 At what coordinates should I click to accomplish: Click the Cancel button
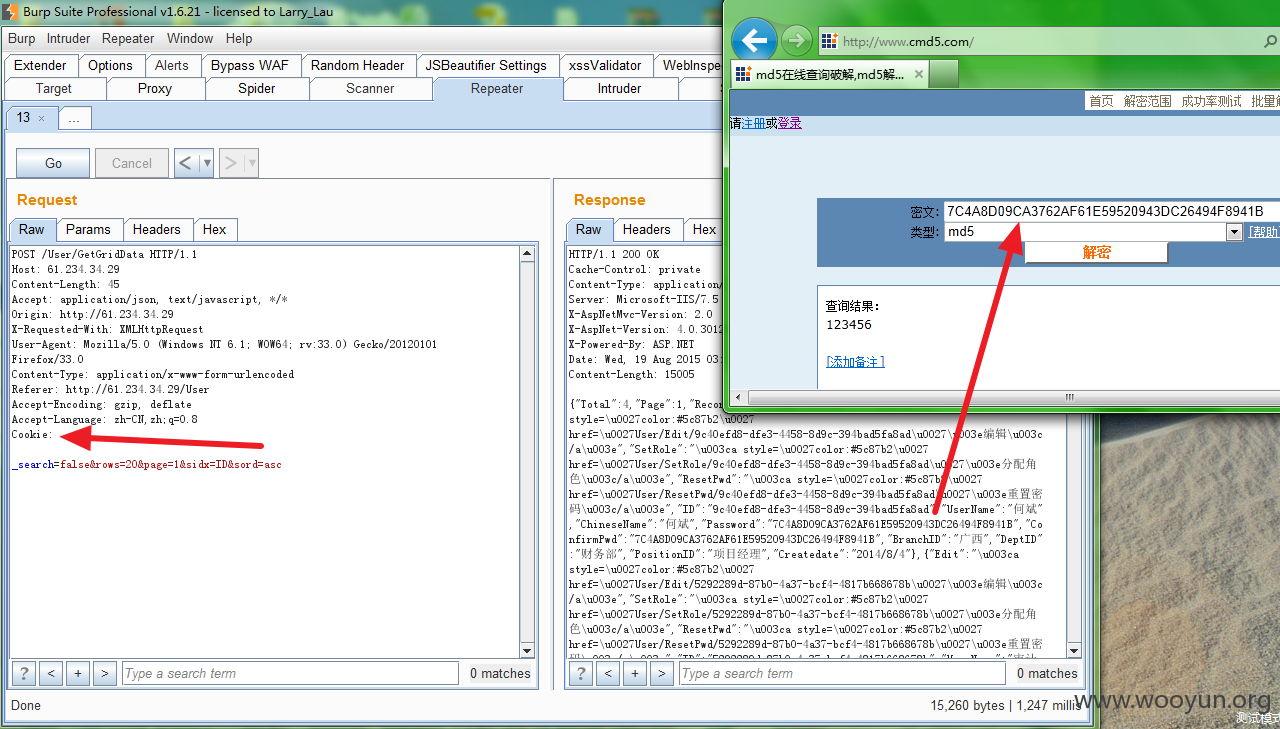[x=132, y=163]
